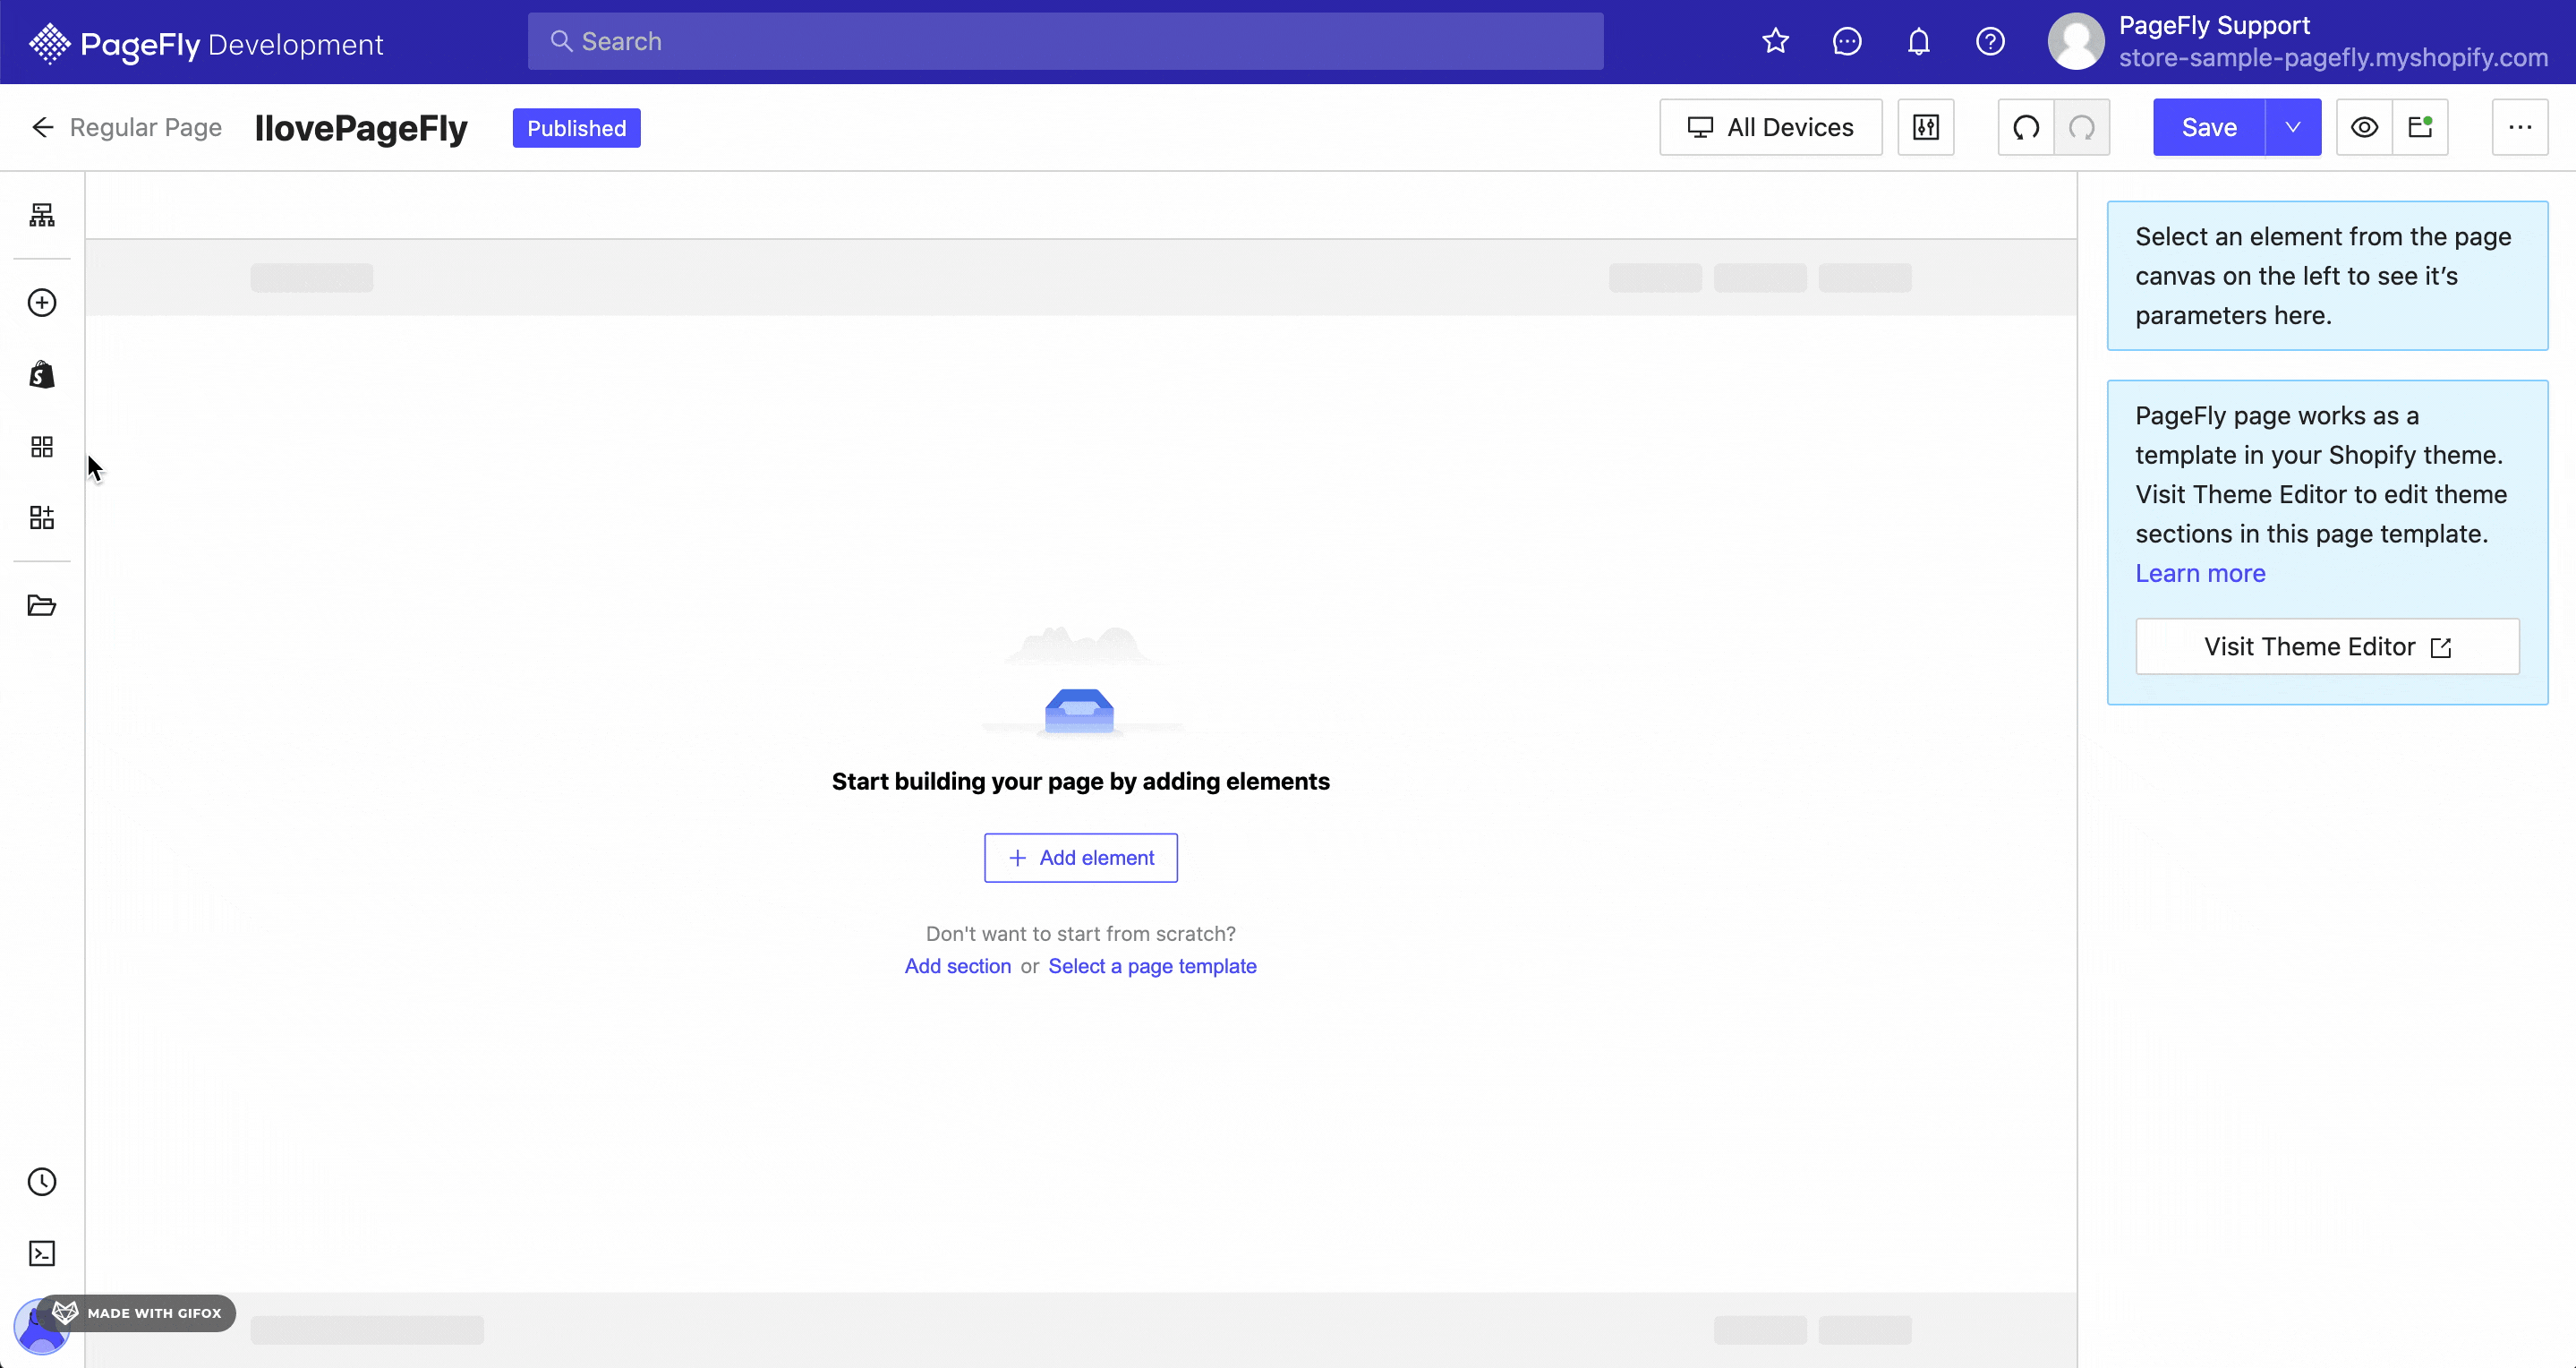The width and height of the screenshot is (2576, 1368).
Task: Open the saved sections folder icon
Action: [42, 606]
